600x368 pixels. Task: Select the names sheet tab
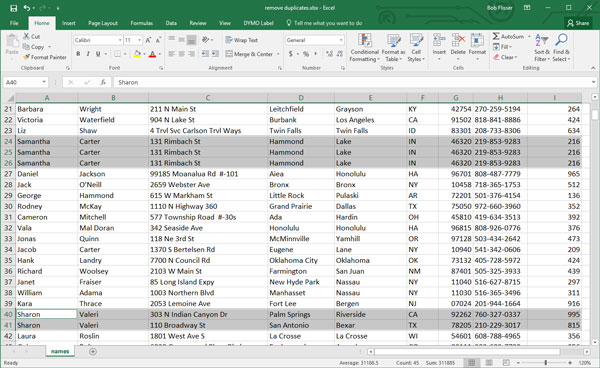tap(60, 351)
